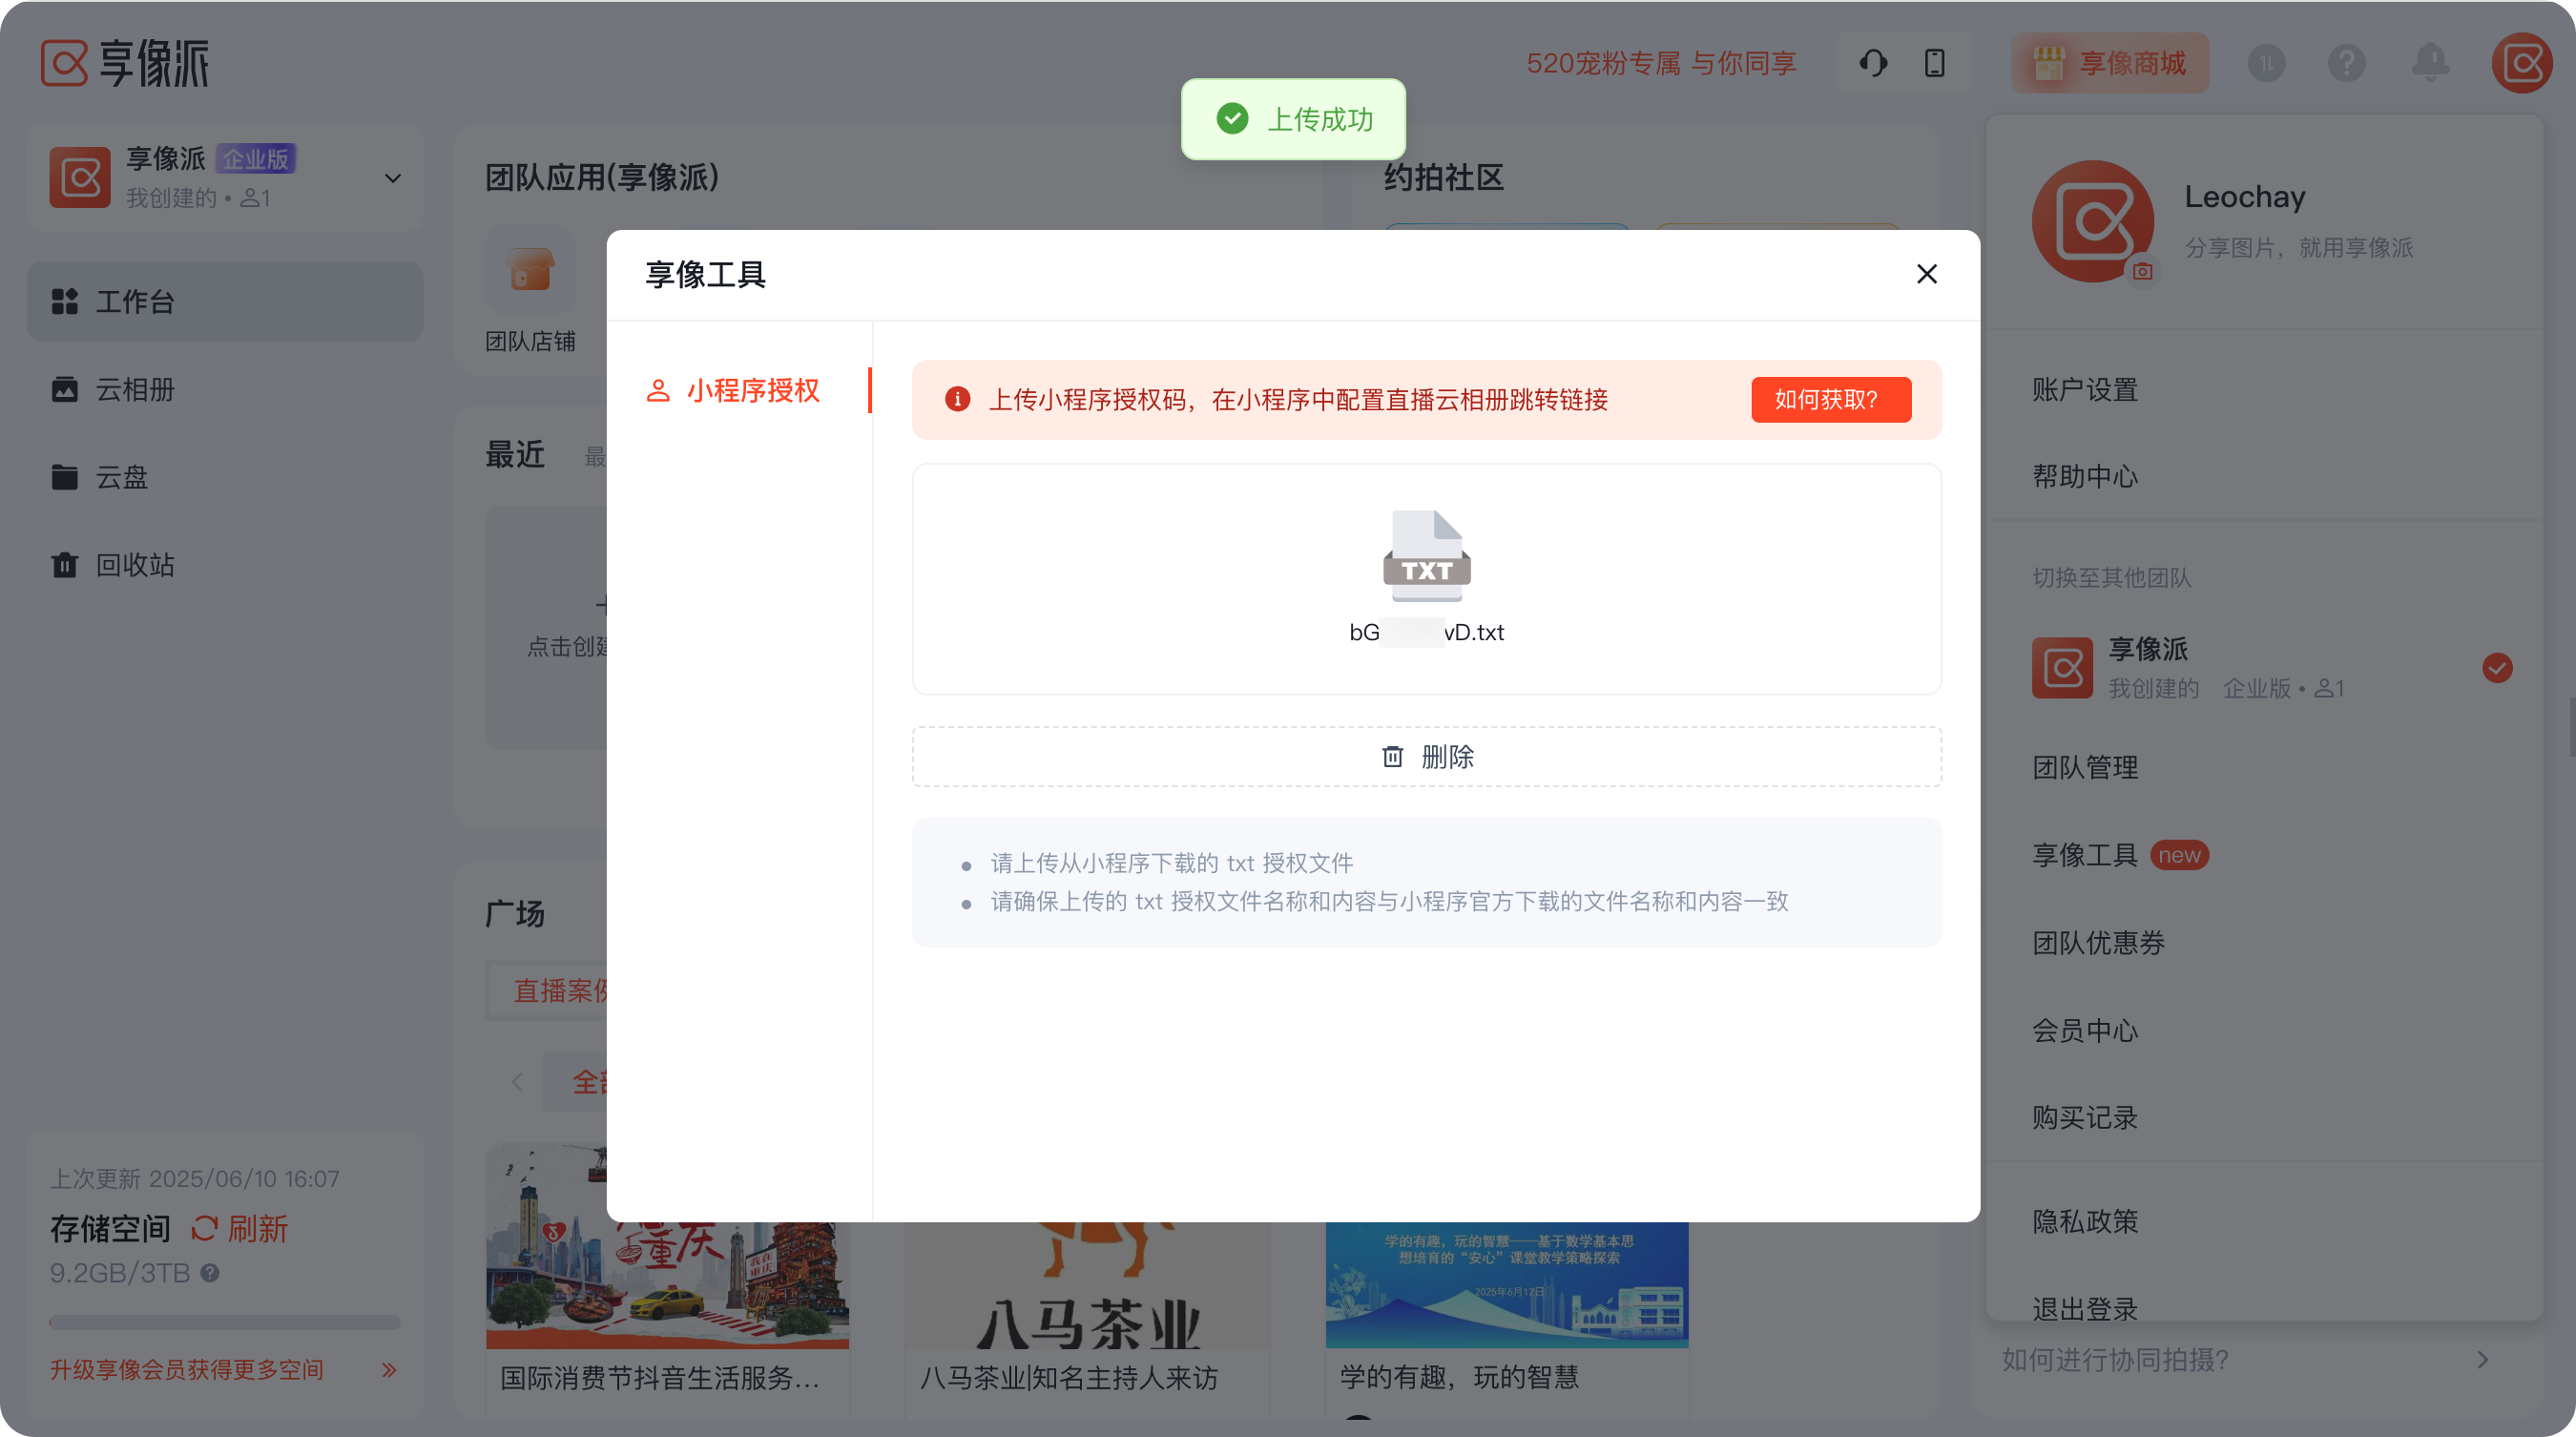Click the red checkmark on 享像派 team
Viewport: 2576px width, 1437px height.
(x=2497, y=667)
